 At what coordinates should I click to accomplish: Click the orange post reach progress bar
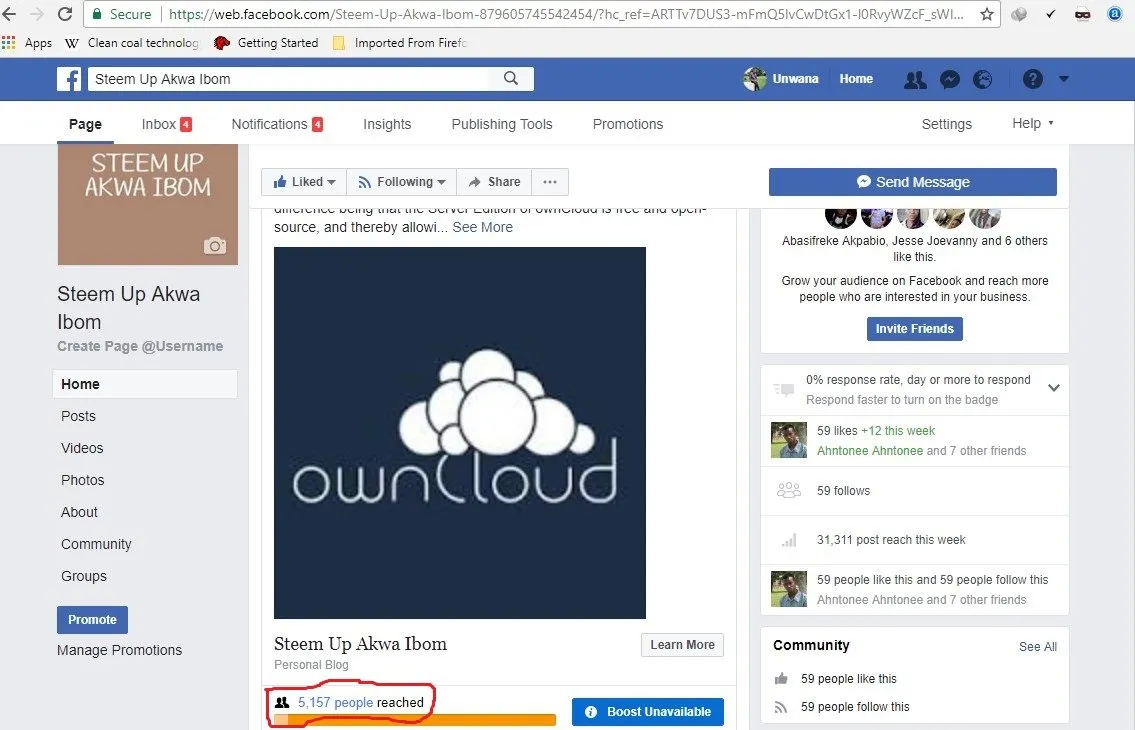click(x=415, y=720)
